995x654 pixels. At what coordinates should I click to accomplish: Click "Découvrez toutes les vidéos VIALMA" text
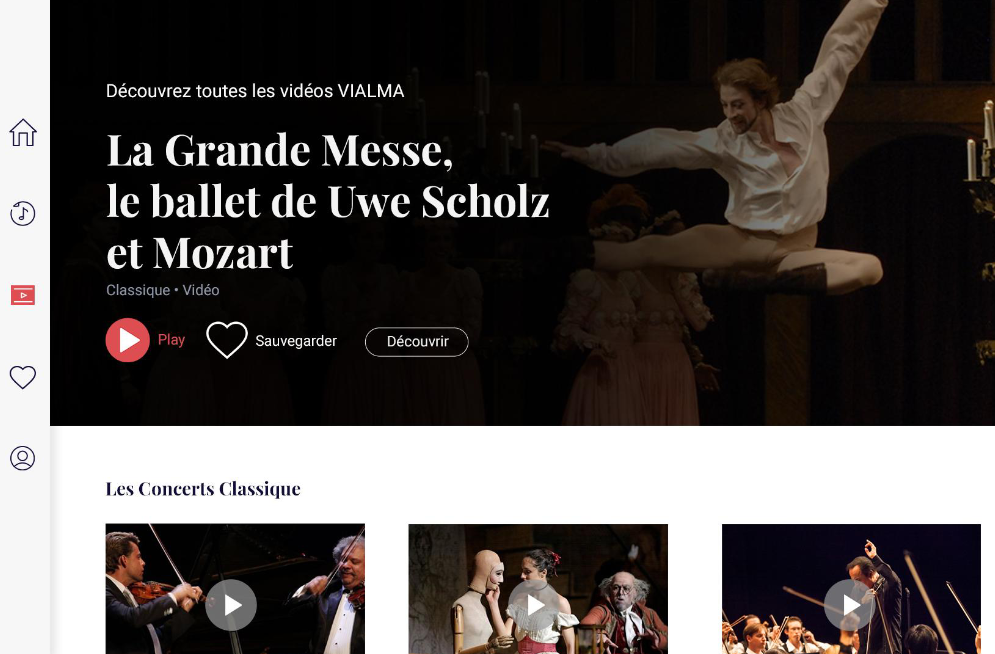(255, 91)
